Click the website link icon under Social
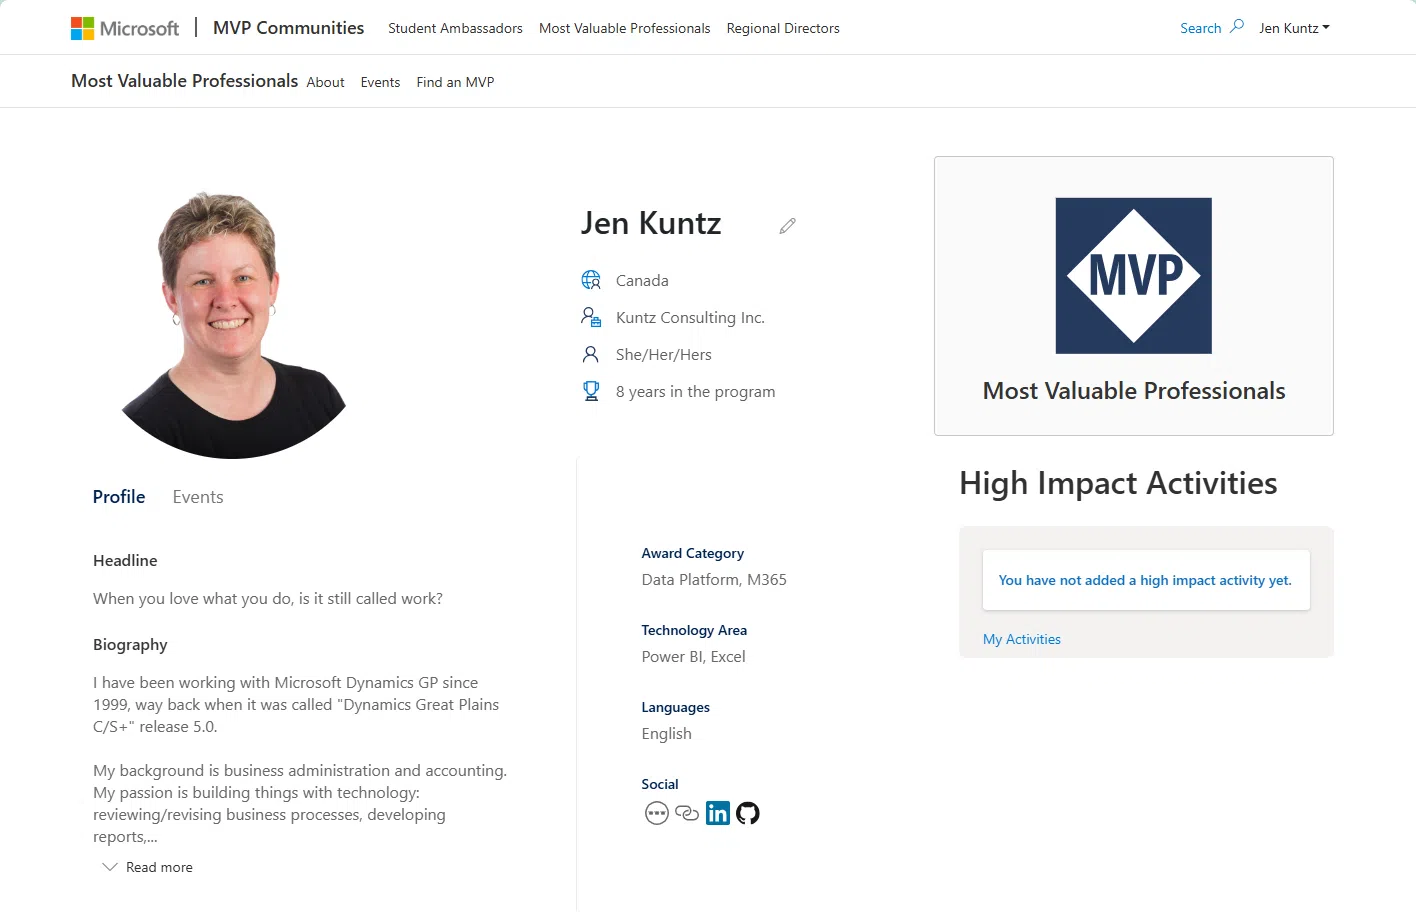The image size is (1416, 920). pyautogui.click(x=687, y=813)
